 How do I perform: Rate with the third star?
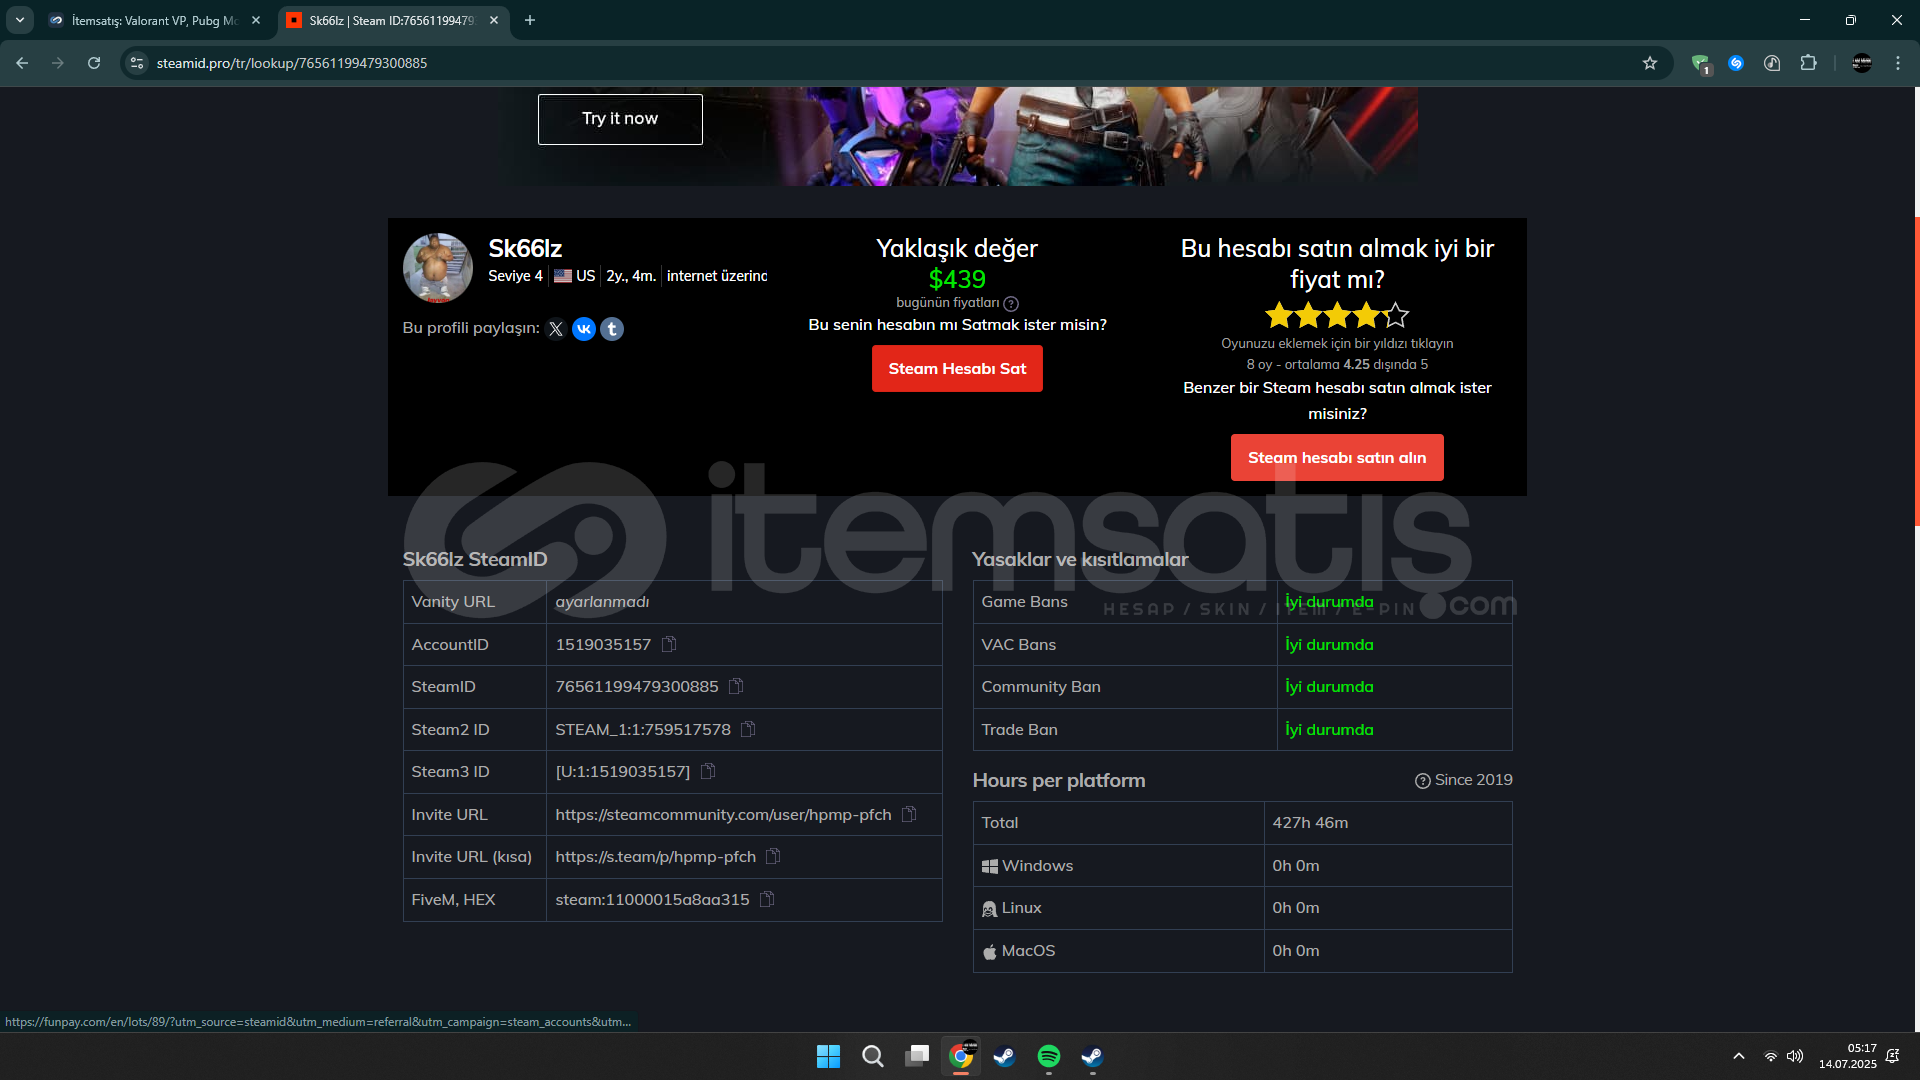point(1338,316)
